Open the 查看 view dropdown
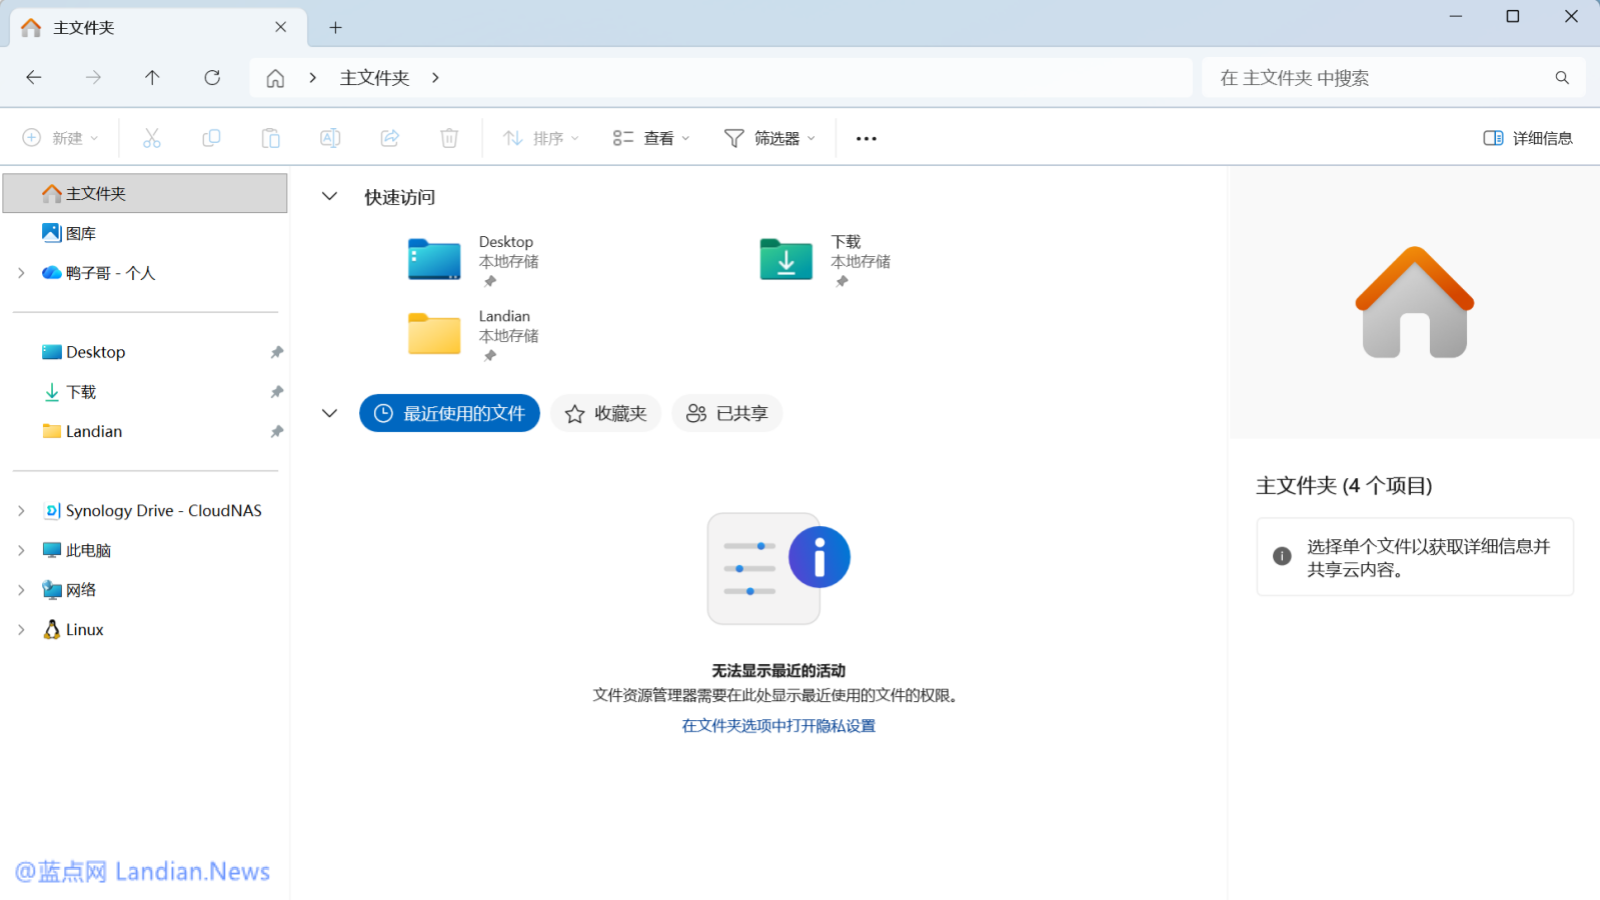The width and height of the screenshot is (1600, 900). pyautogui.click(x=651, y=138)
